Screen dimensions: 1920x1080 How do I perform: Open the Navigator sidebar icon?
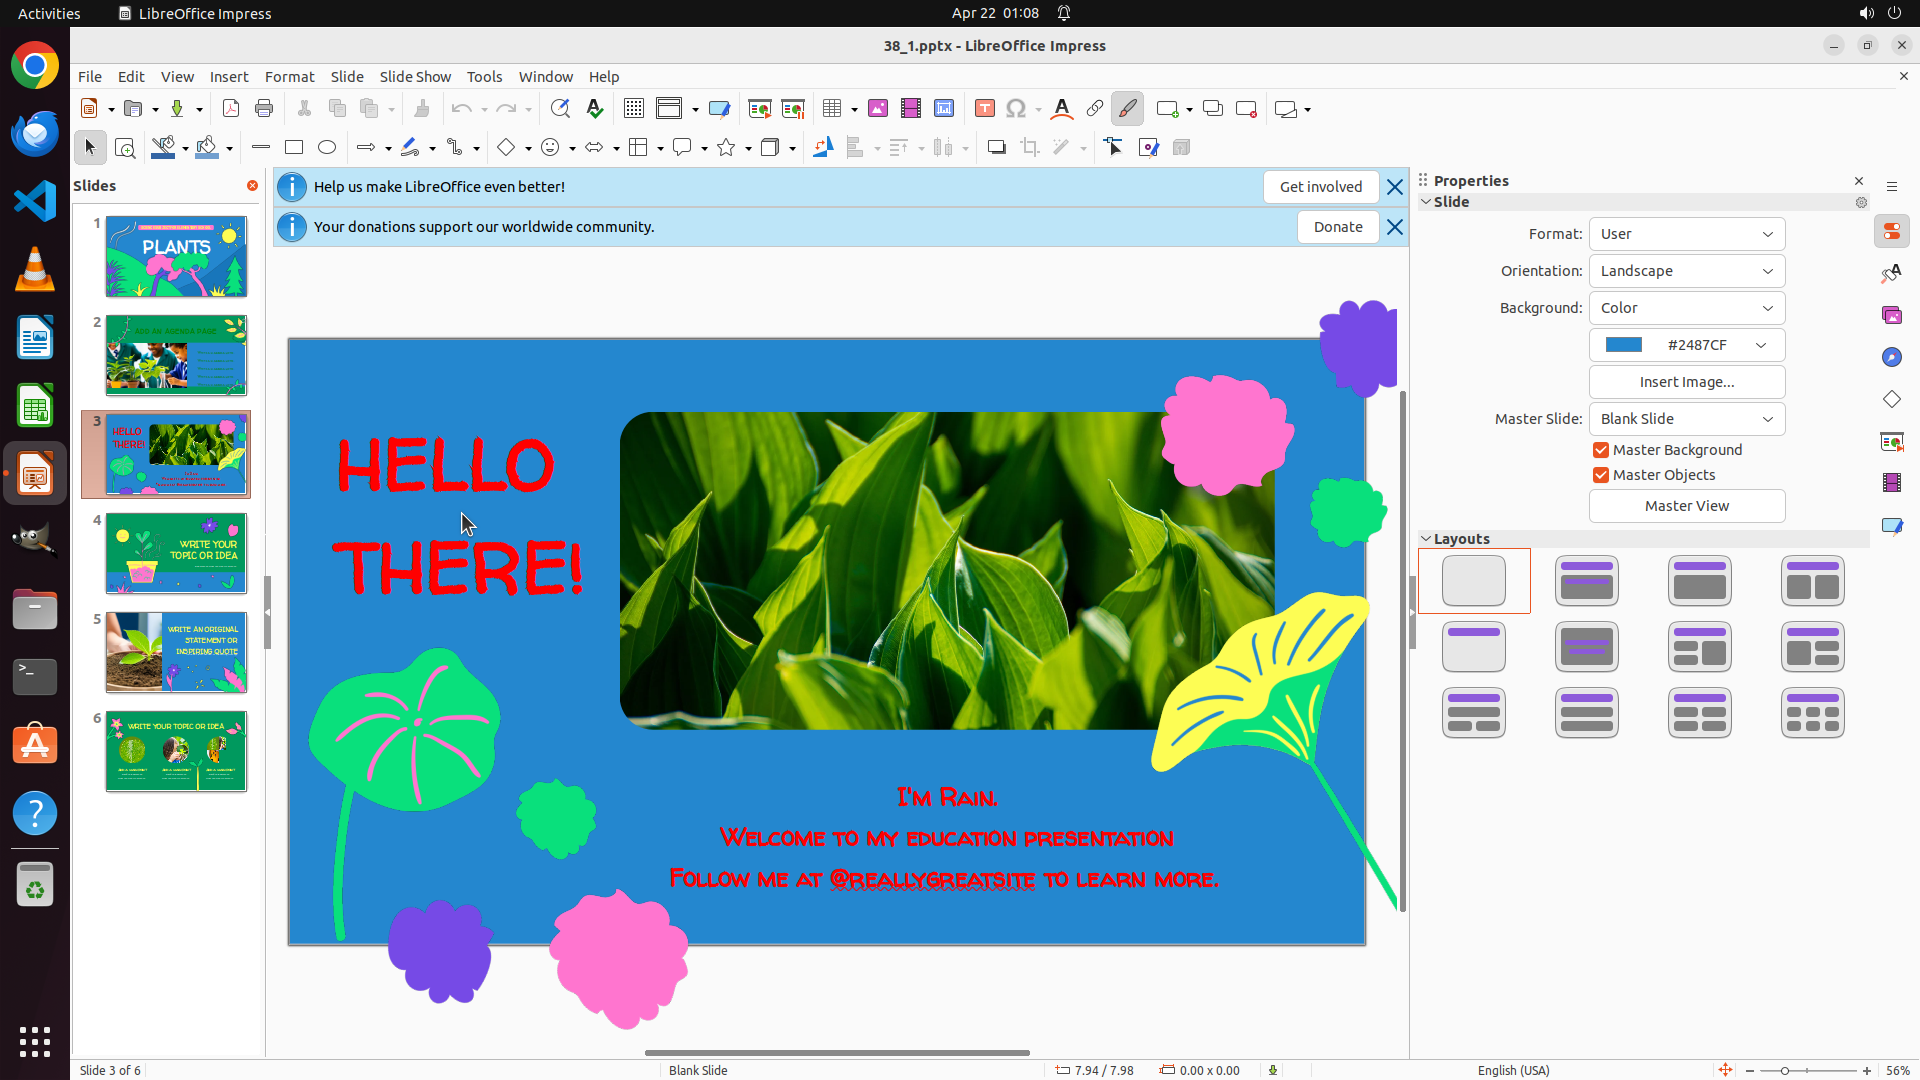pos(1891,357)
